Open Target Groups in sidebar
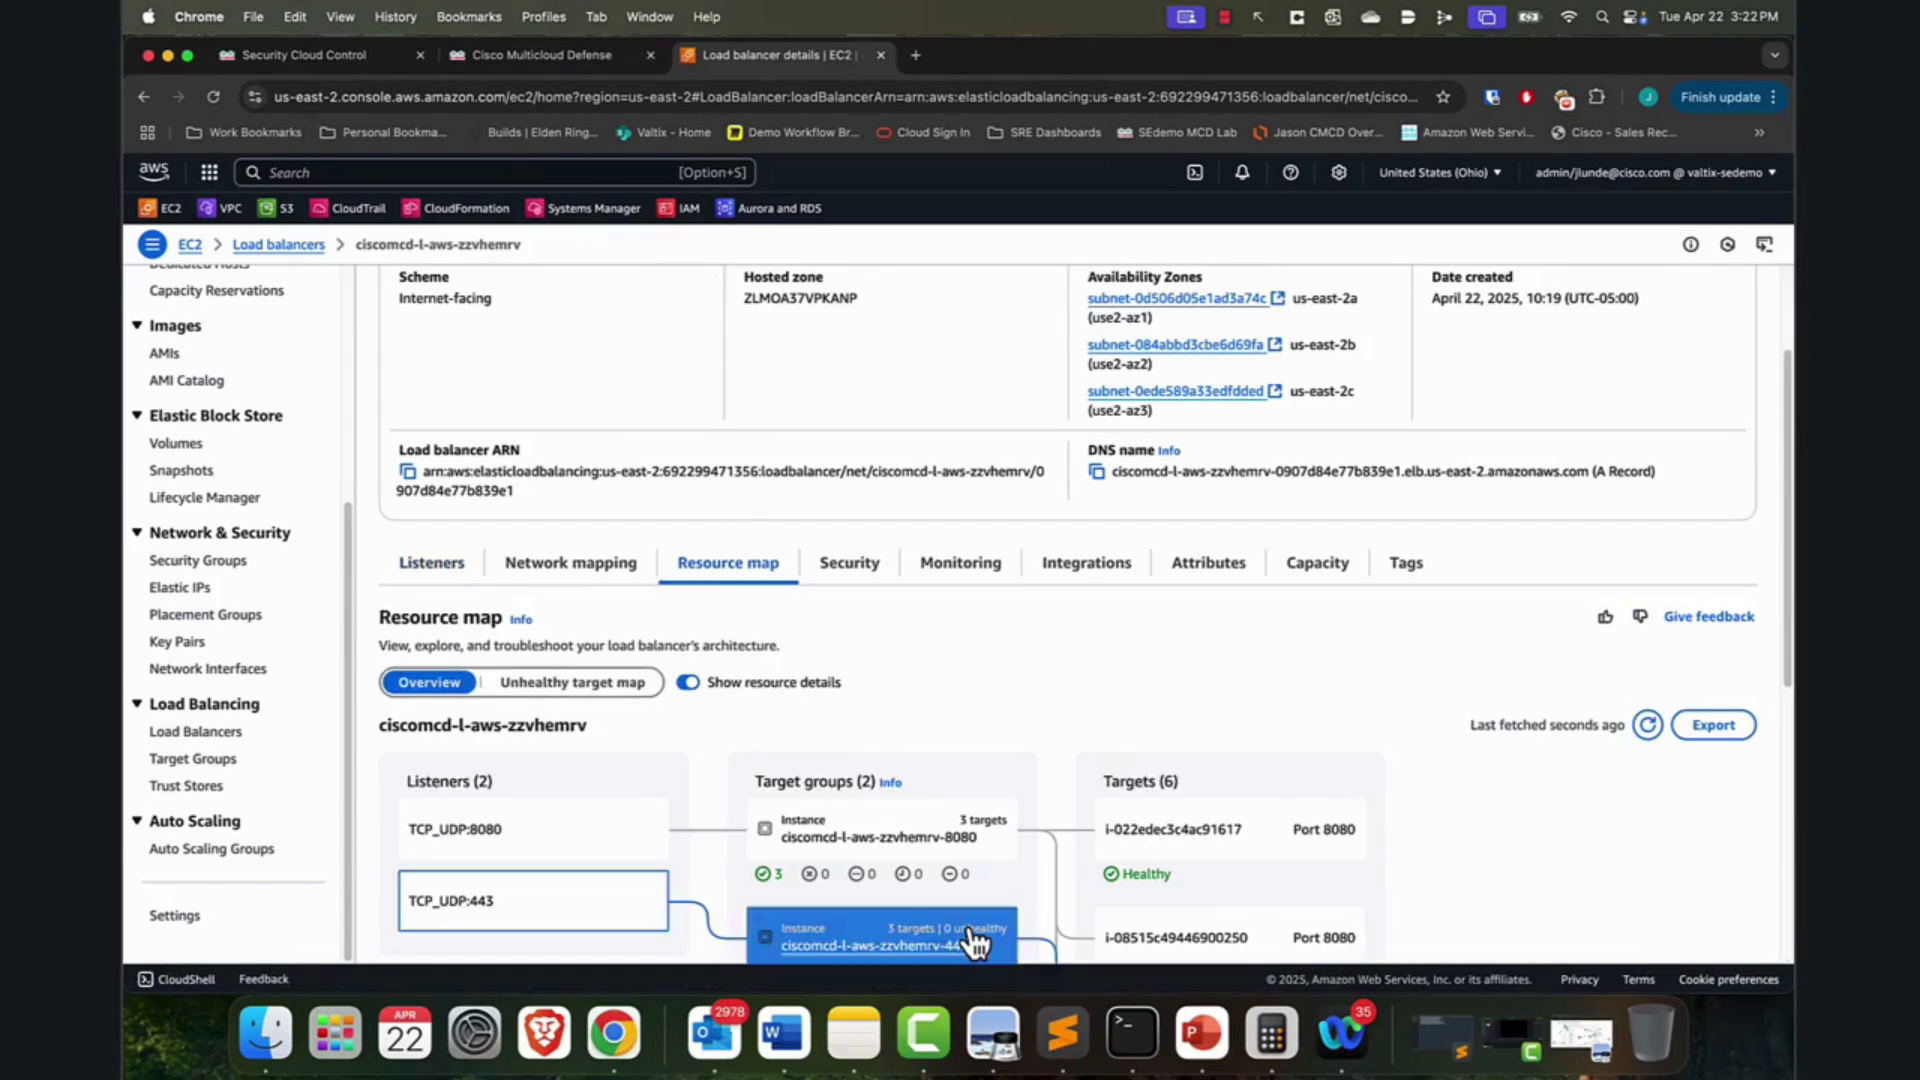The height and width of the screenshot is (1080, 1920). tap(193, 759)
